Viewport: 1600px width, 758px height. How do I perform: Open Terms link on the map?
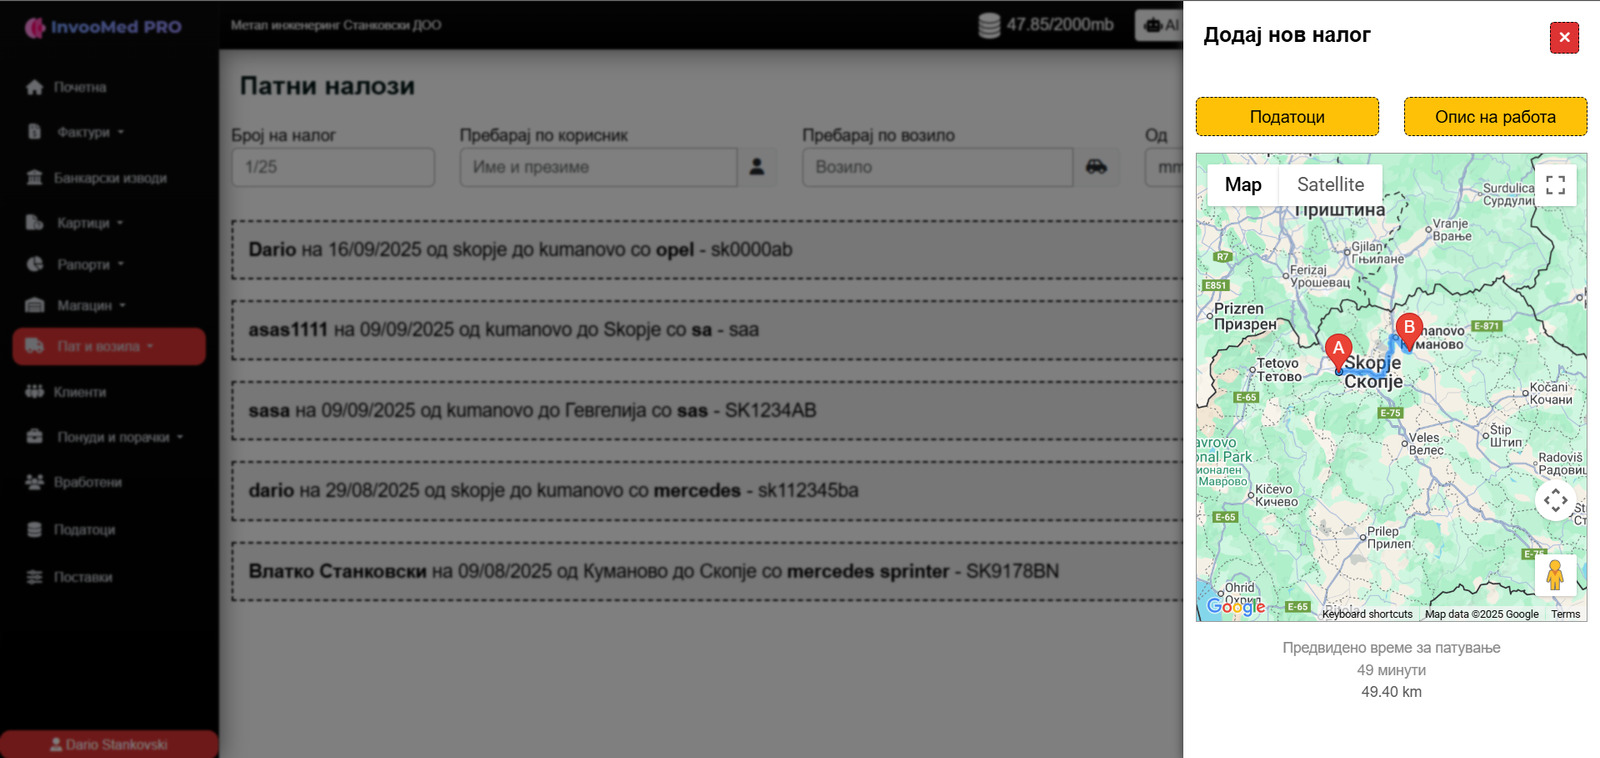(x=1565, y=614)
